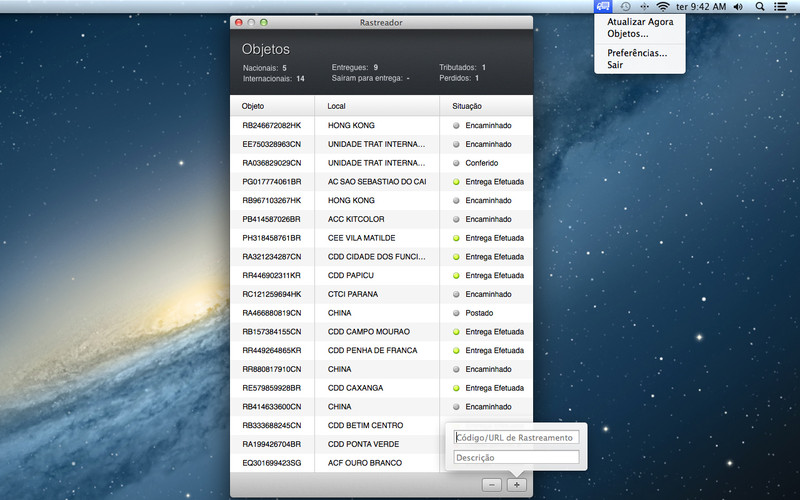Select row RR446902311KR
The image size is (800, 500).
[x=382, y=276]
